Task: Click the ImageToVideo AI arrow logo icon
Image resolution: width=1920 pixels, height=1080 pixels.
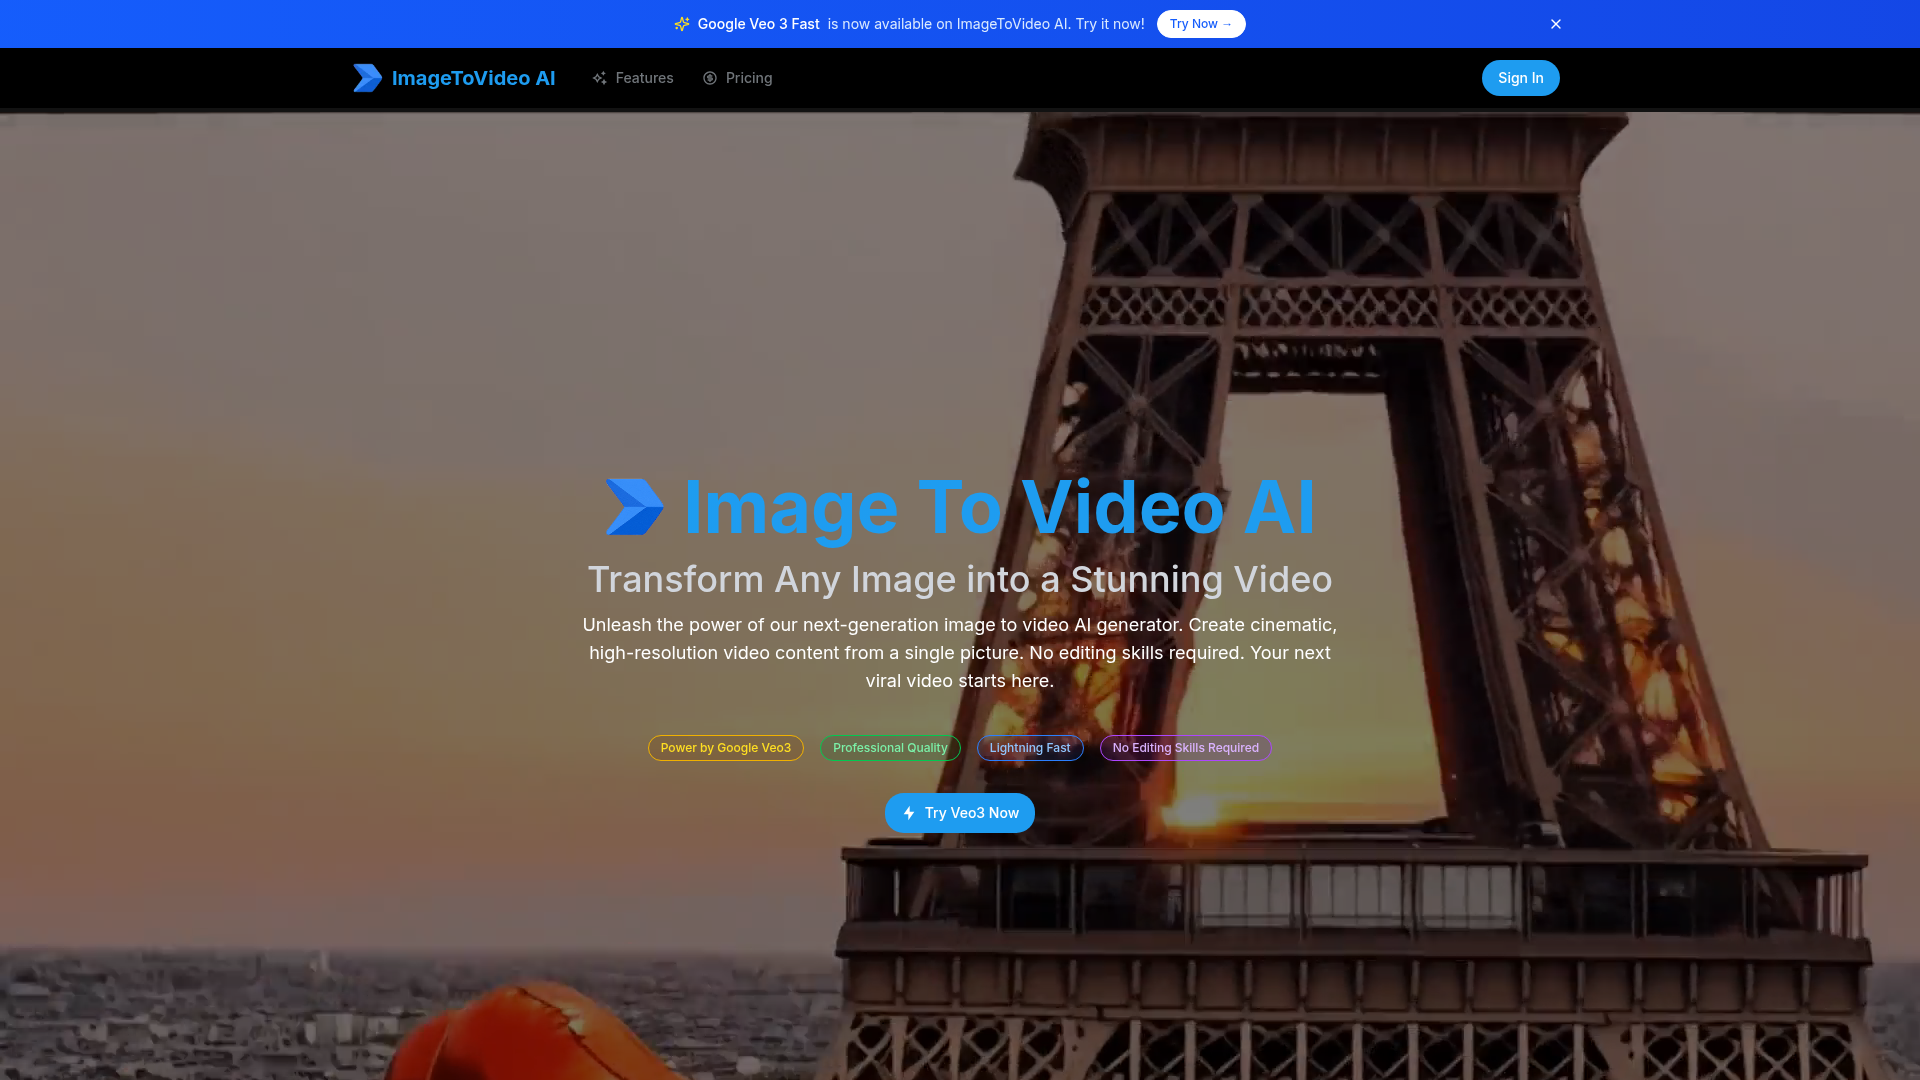Action: coord(367,77)
